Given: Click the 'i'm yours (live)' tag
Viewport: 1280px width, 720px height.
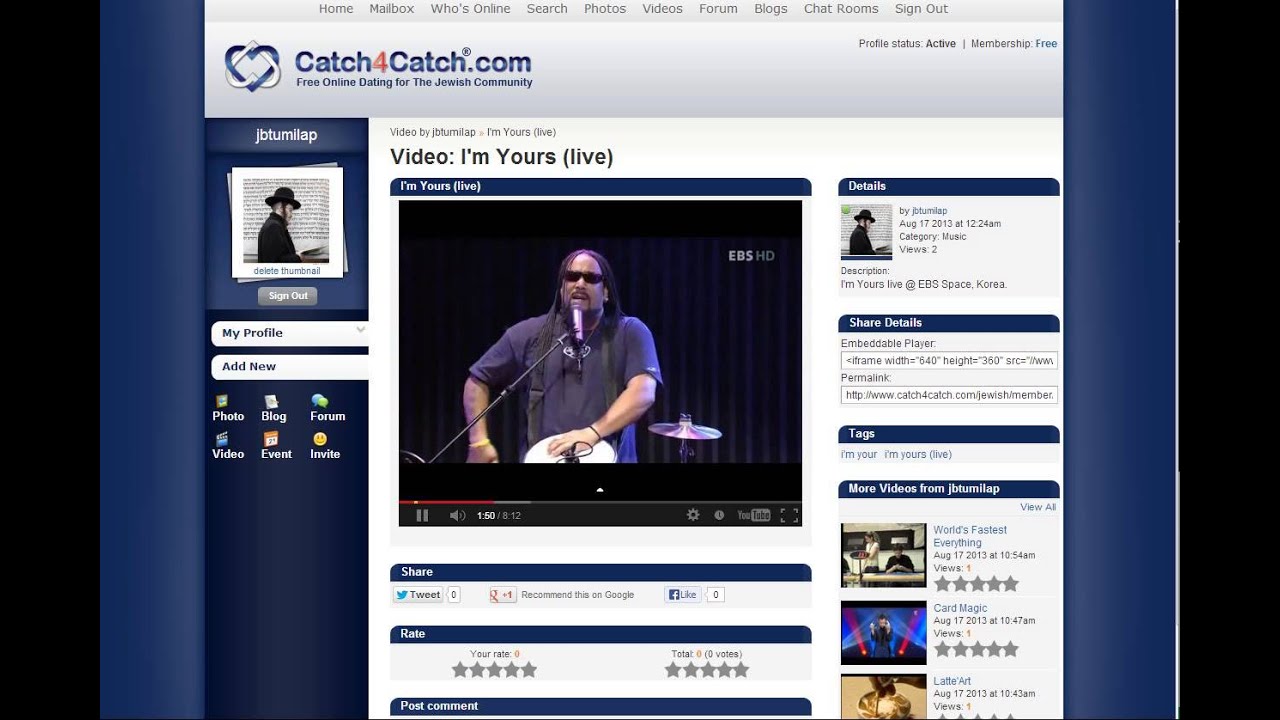Looking at the screenshot, I should [x=918, y=454].
